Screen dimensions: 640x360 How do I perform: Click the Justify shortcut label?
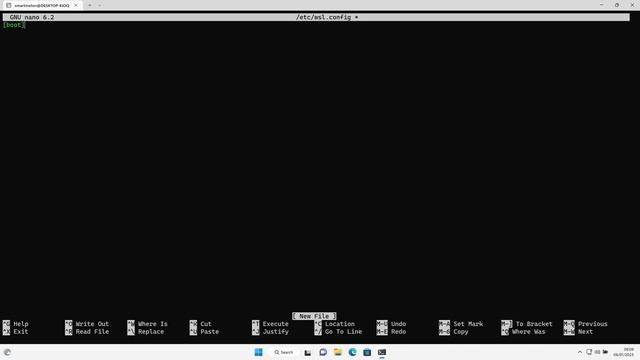tap(276, 331)
